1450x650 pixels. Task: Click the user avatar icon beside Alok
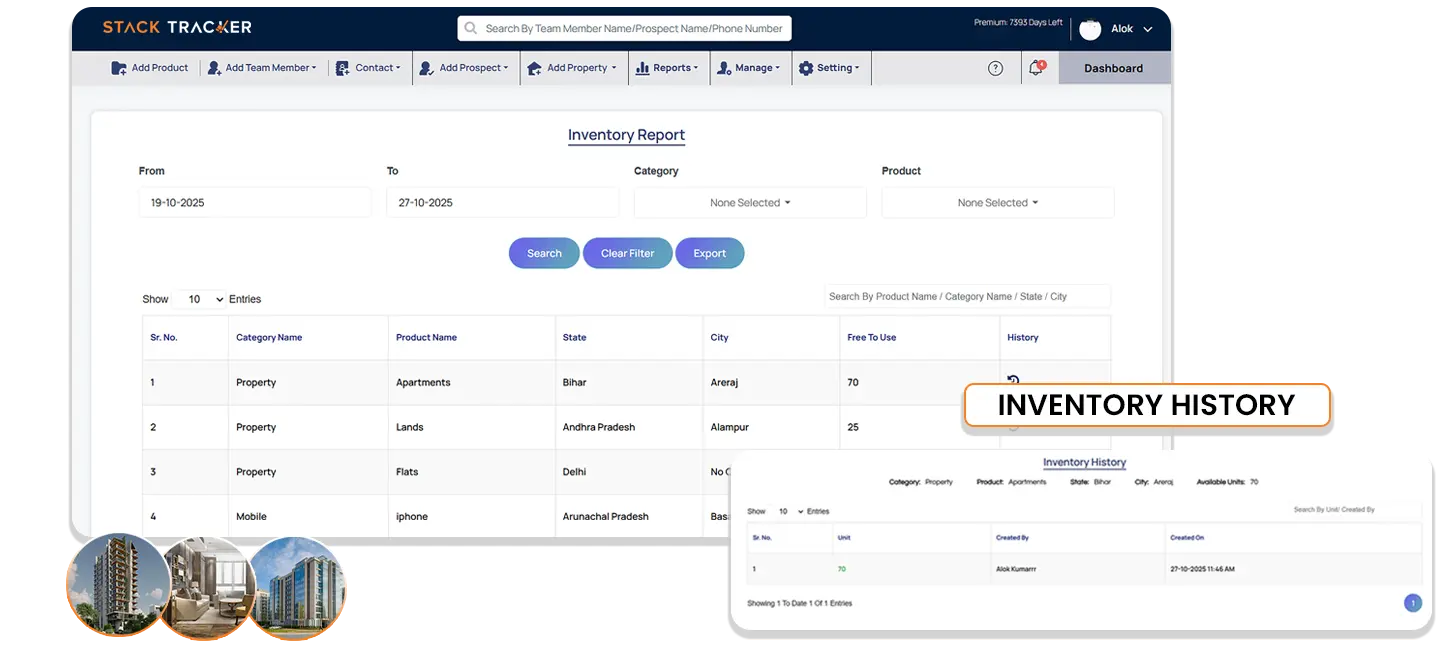[1090, 29]
